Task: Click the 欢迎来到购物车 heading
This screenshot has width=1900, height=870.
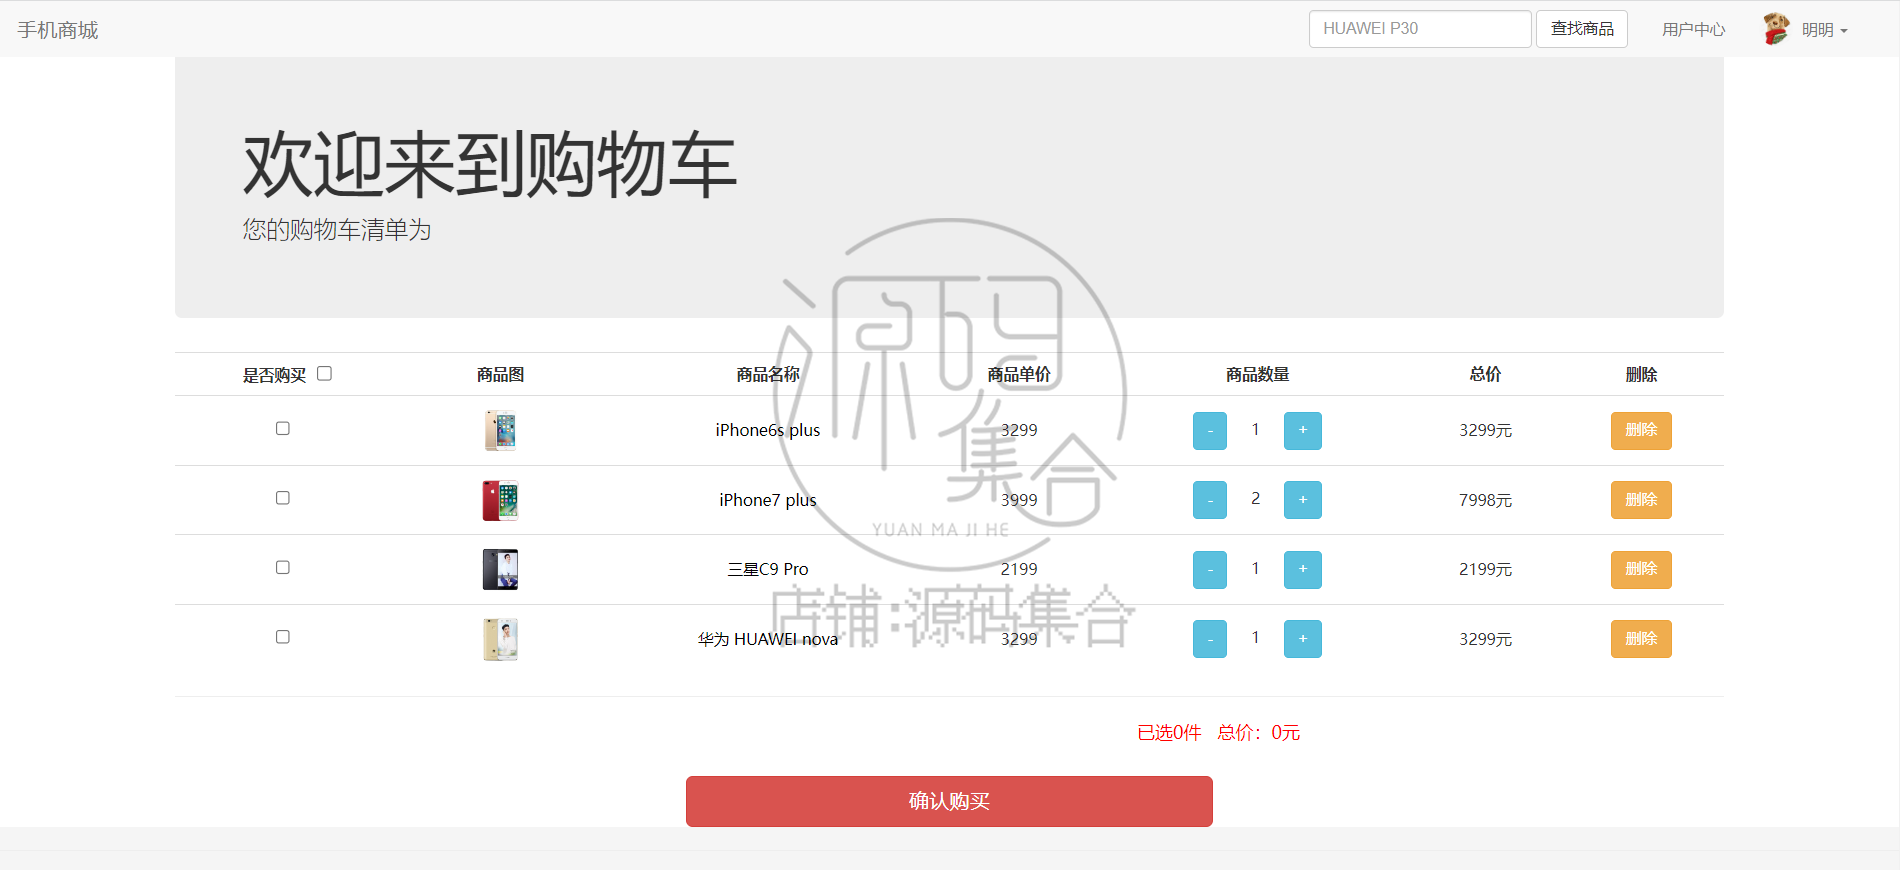Action: (x=490, y=165)
